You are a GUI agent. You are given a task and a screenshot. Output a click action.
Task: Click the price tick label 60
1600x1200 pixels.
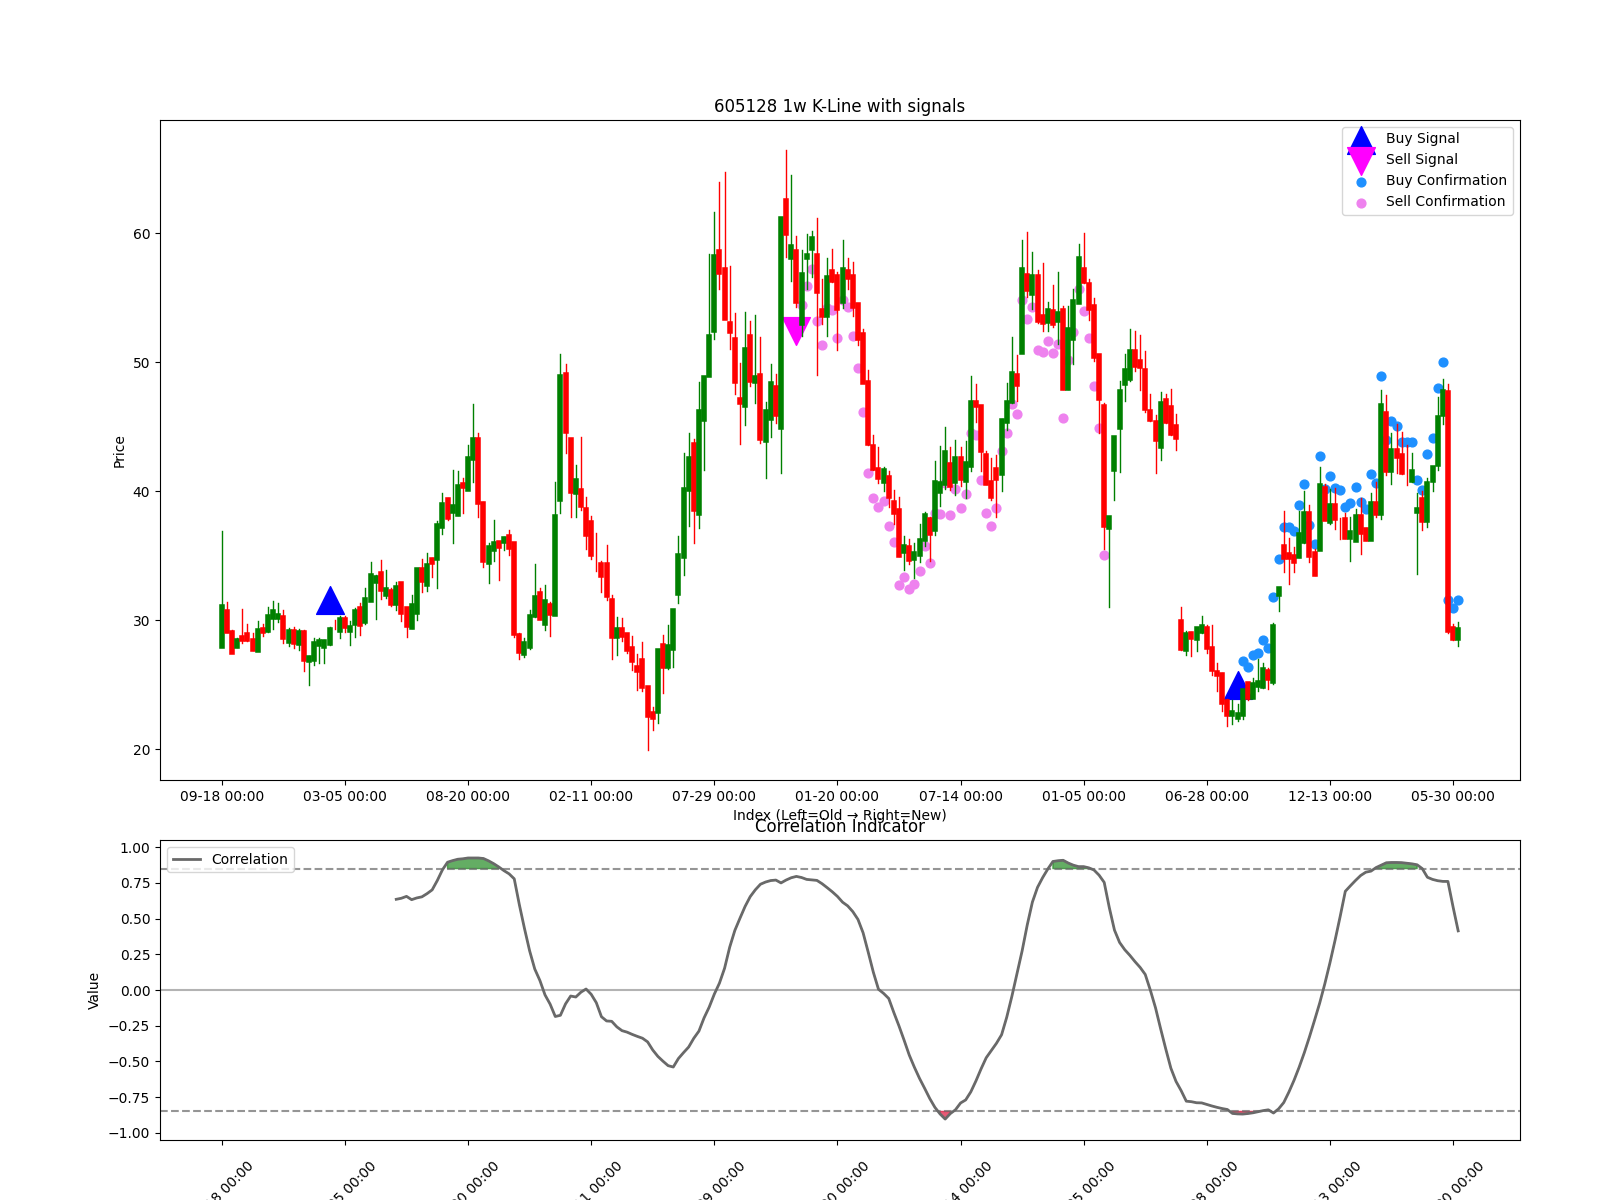[x=141, y=234]
